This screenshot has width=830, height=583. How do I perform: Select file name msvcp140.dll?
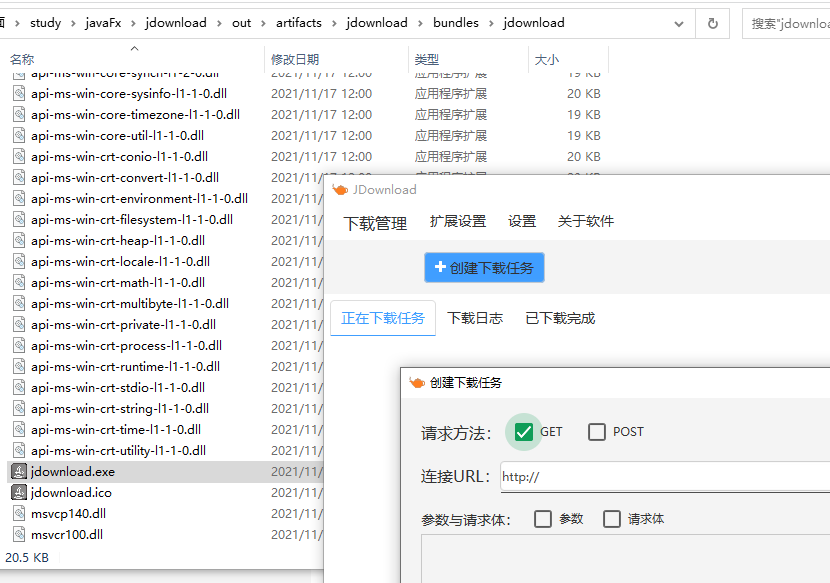click(68, 514)
